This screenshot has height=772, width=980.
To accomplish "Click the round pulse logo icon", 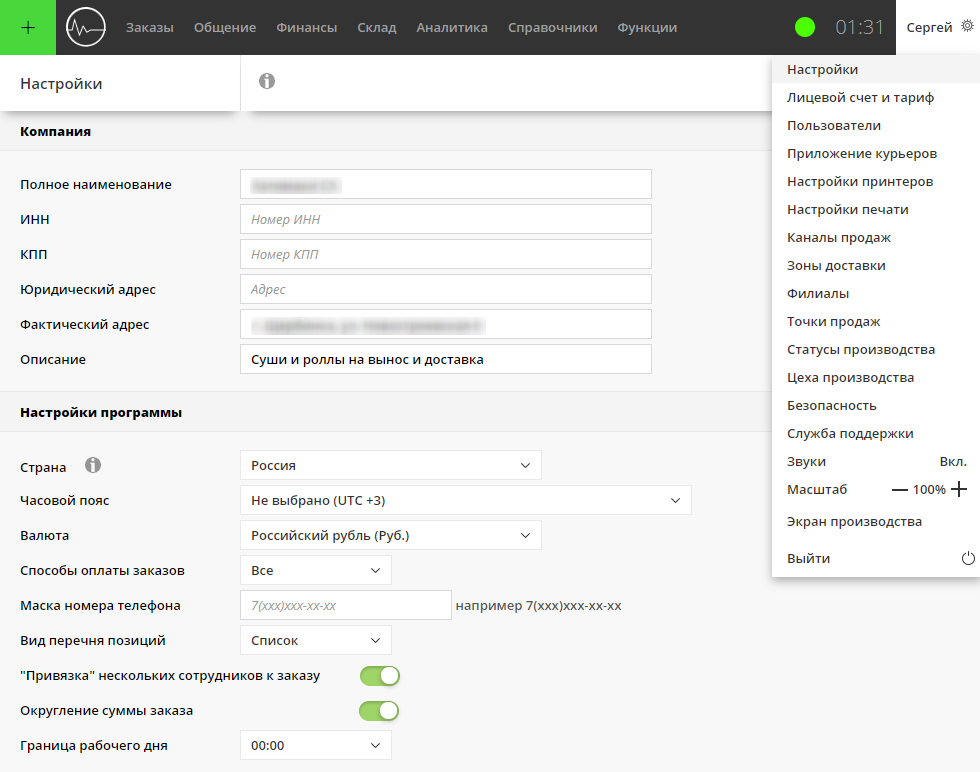I will [85, 28].
